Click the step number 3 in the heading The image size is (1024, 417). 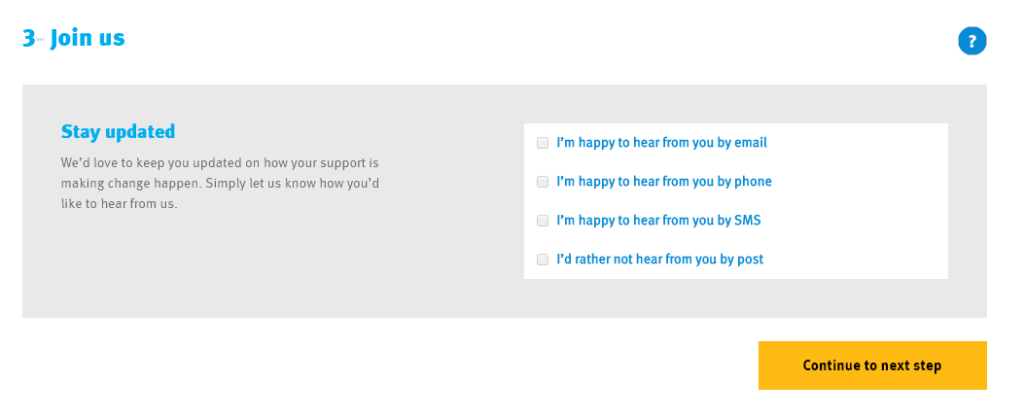point(28,39)
